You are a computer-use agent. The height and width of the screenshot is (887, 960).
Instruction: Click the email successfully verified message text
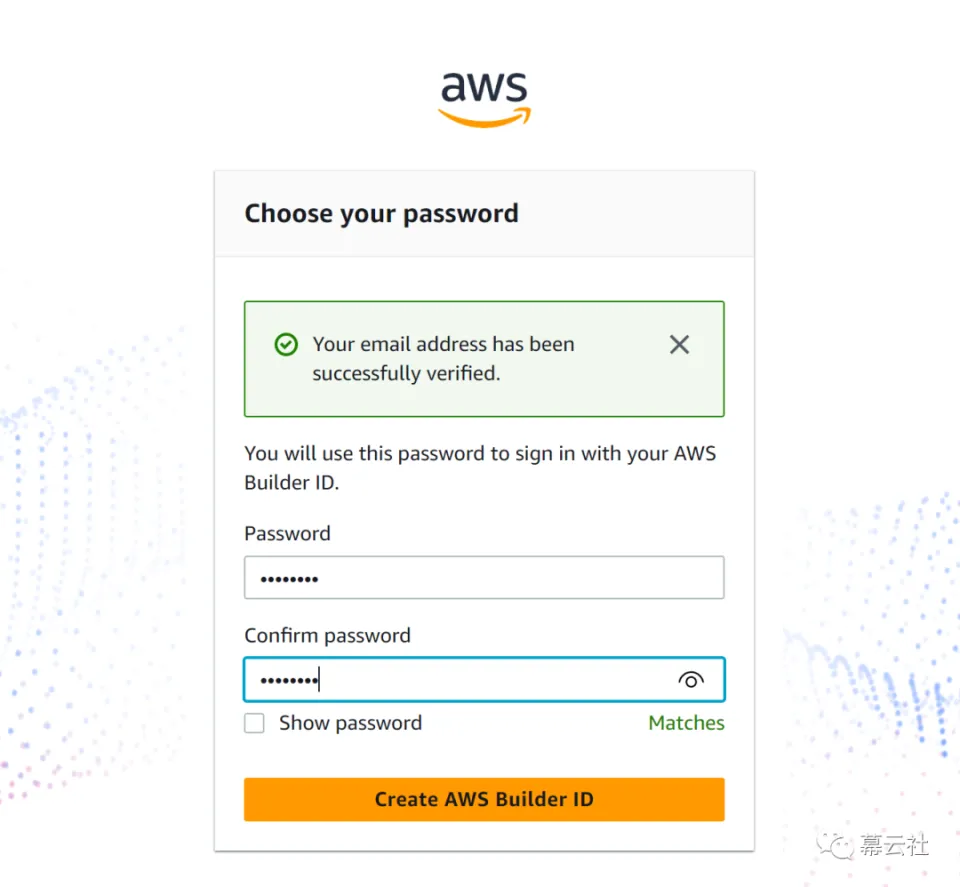point(443,359)
